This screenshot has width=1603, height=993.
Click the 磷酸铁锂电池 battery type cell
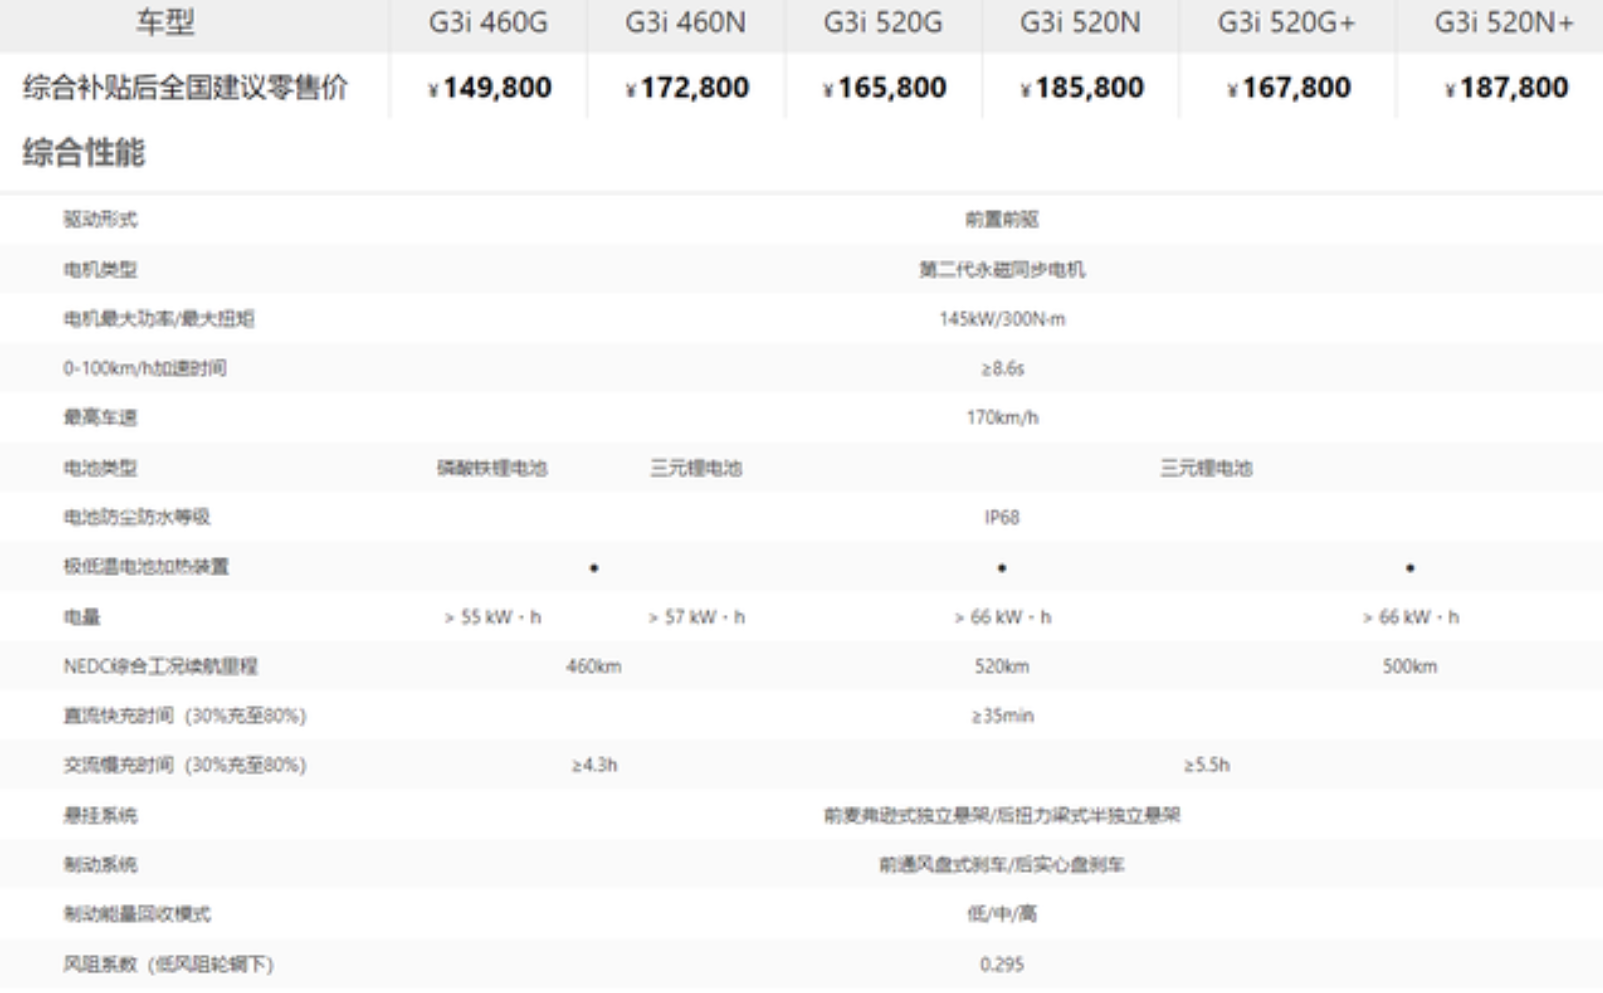[492, 468]
